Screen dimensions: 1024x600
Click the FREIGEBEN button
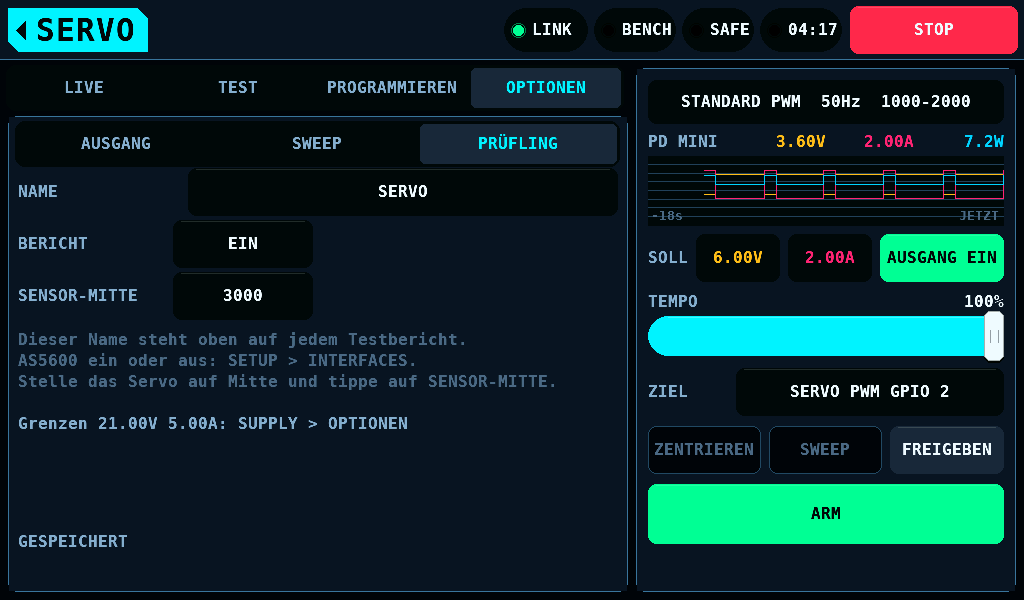946,450
